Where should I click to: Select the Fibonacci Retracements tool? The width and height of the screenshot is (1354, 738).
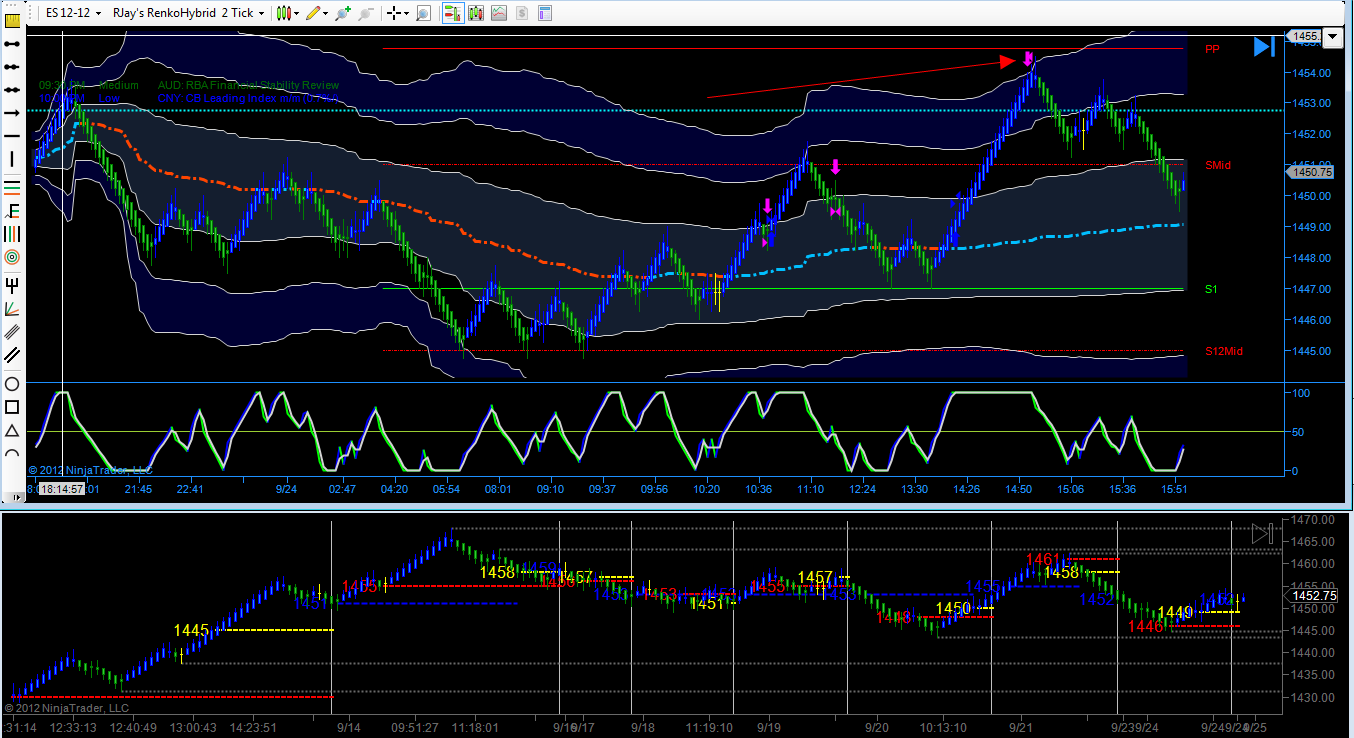coord(12,186)
